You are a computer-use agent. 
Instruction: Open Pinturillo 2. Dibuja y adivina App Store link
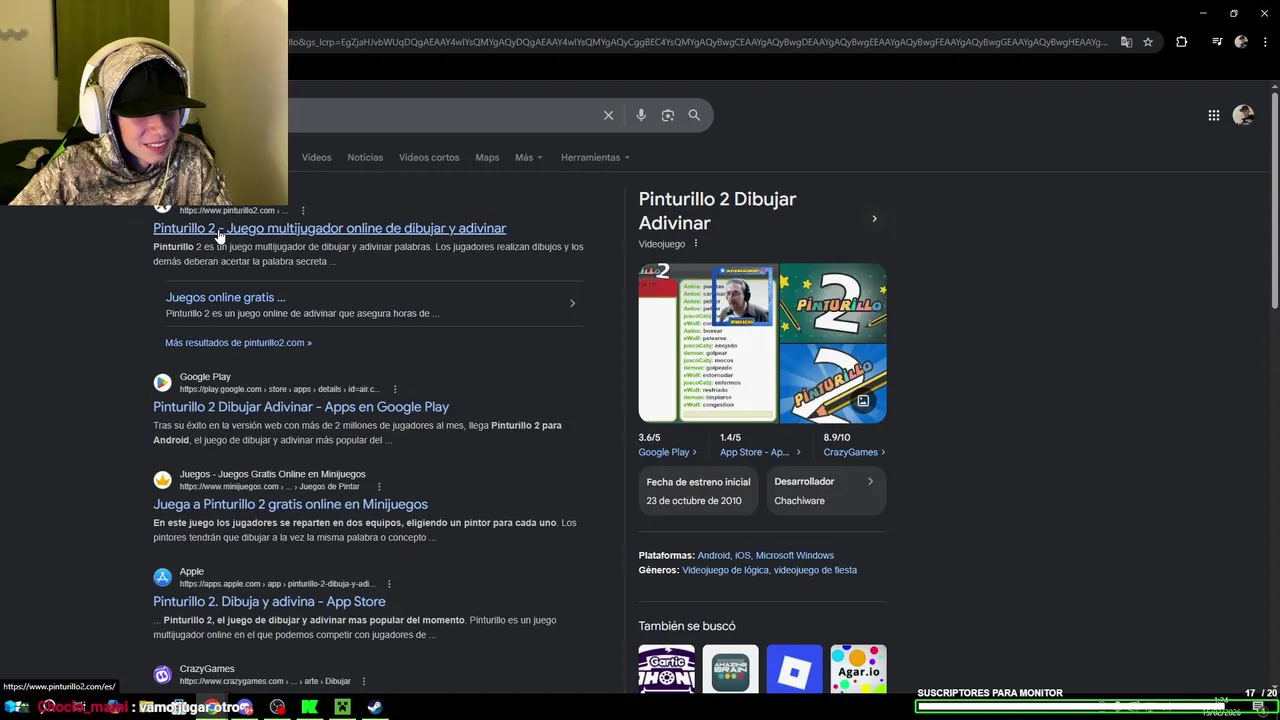point(269,601)
